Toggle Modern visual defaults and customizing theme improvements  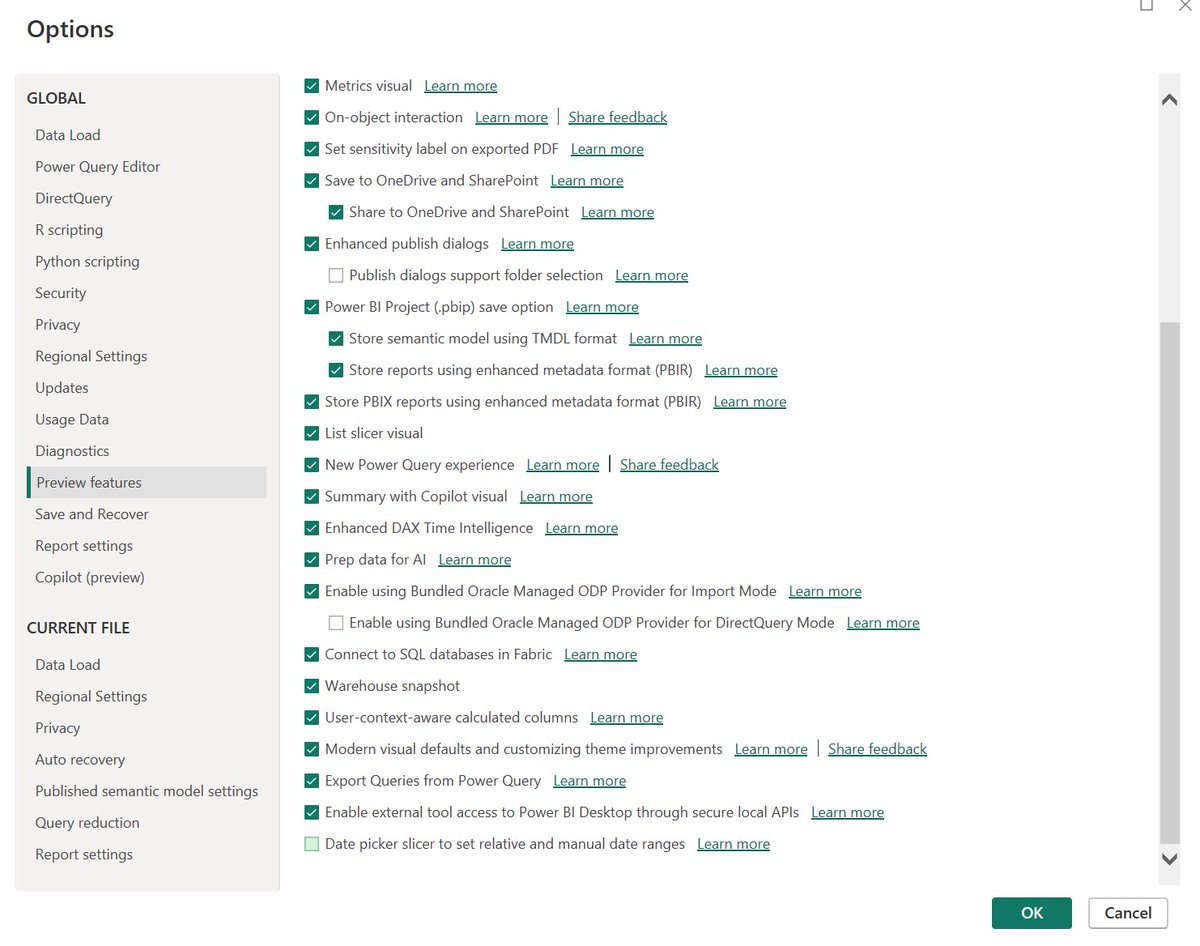click(312, 749)
